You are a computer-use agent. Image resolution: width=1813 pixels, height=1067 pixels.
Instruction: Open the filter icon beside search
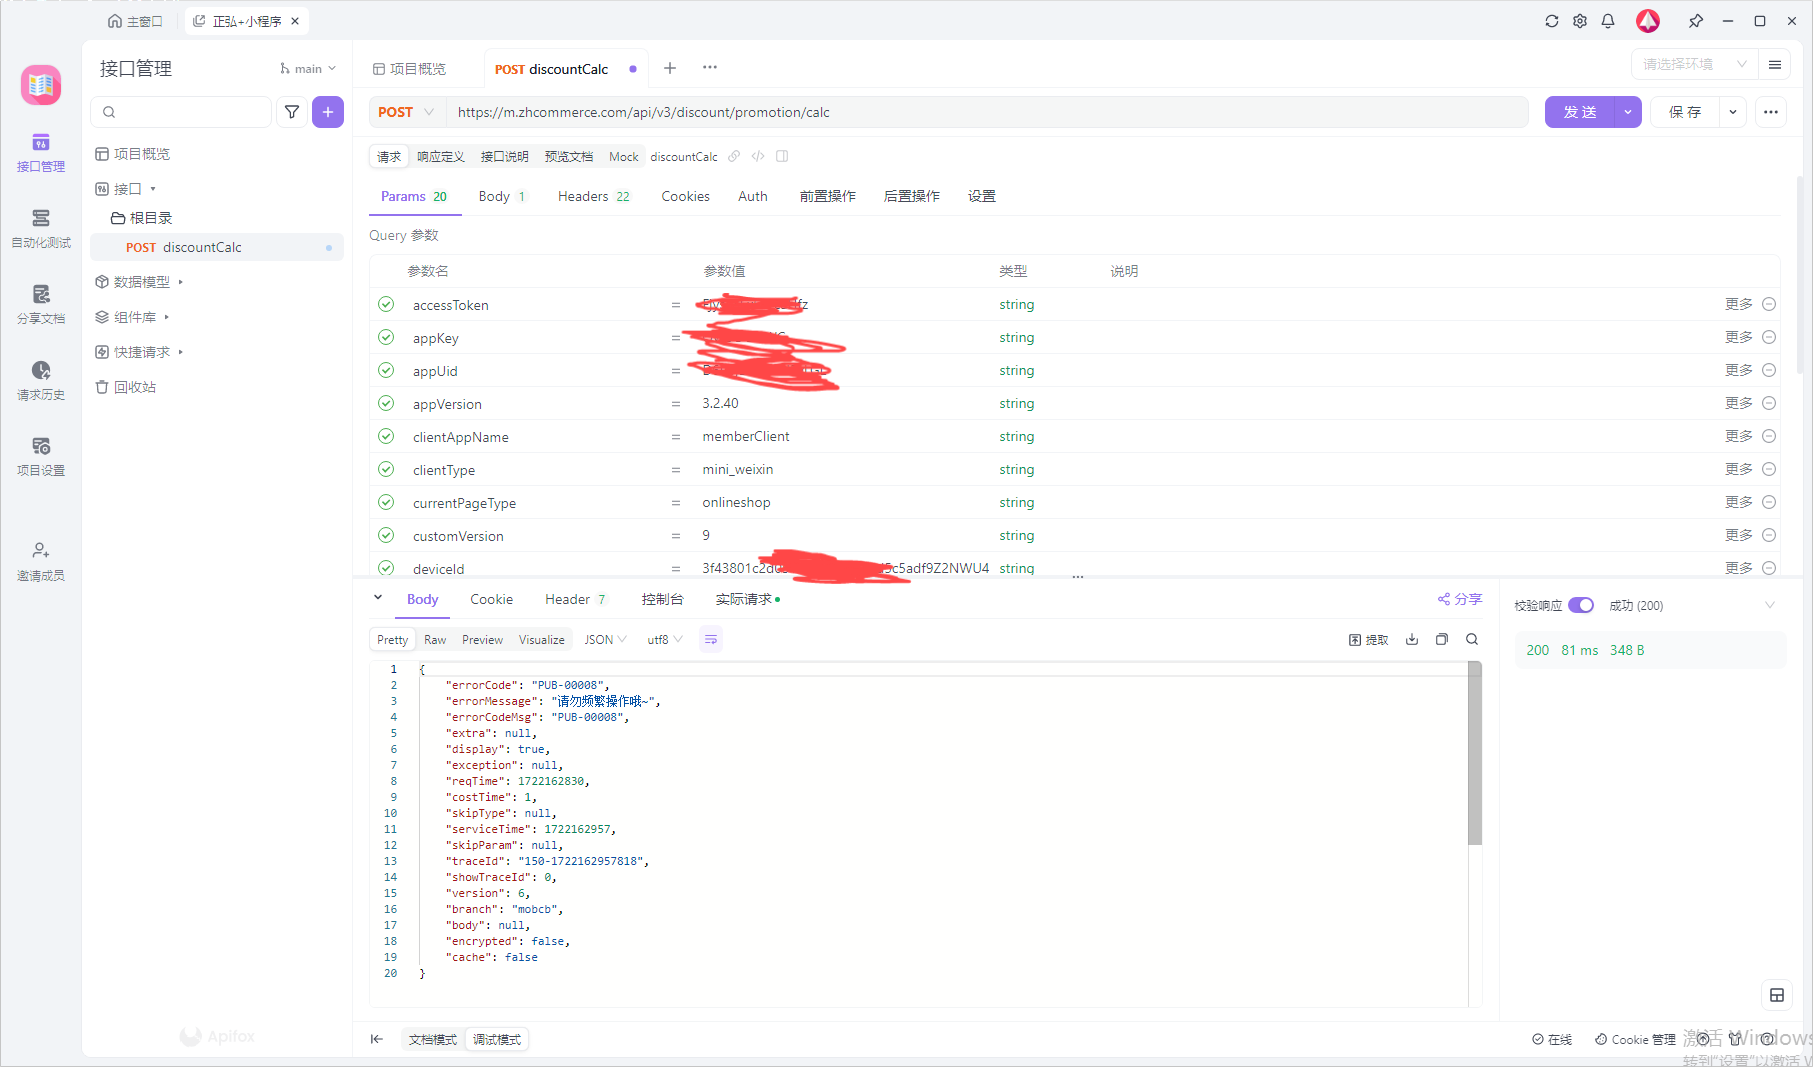click(292, 112)
